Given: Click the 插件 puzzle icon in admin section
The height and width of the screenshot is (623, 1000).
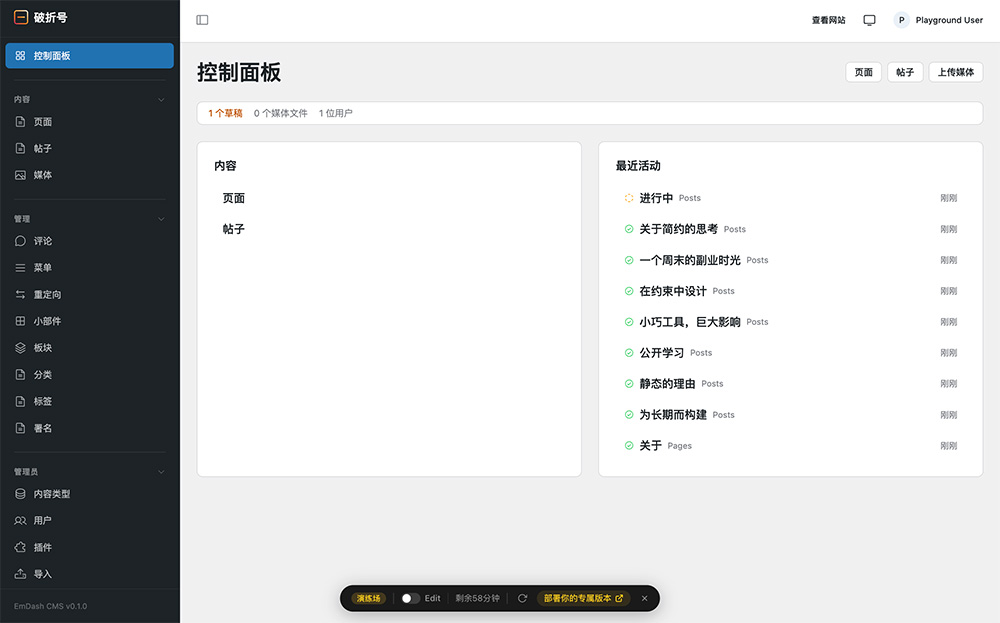Looking at the screenshot, I should (20, 546).
